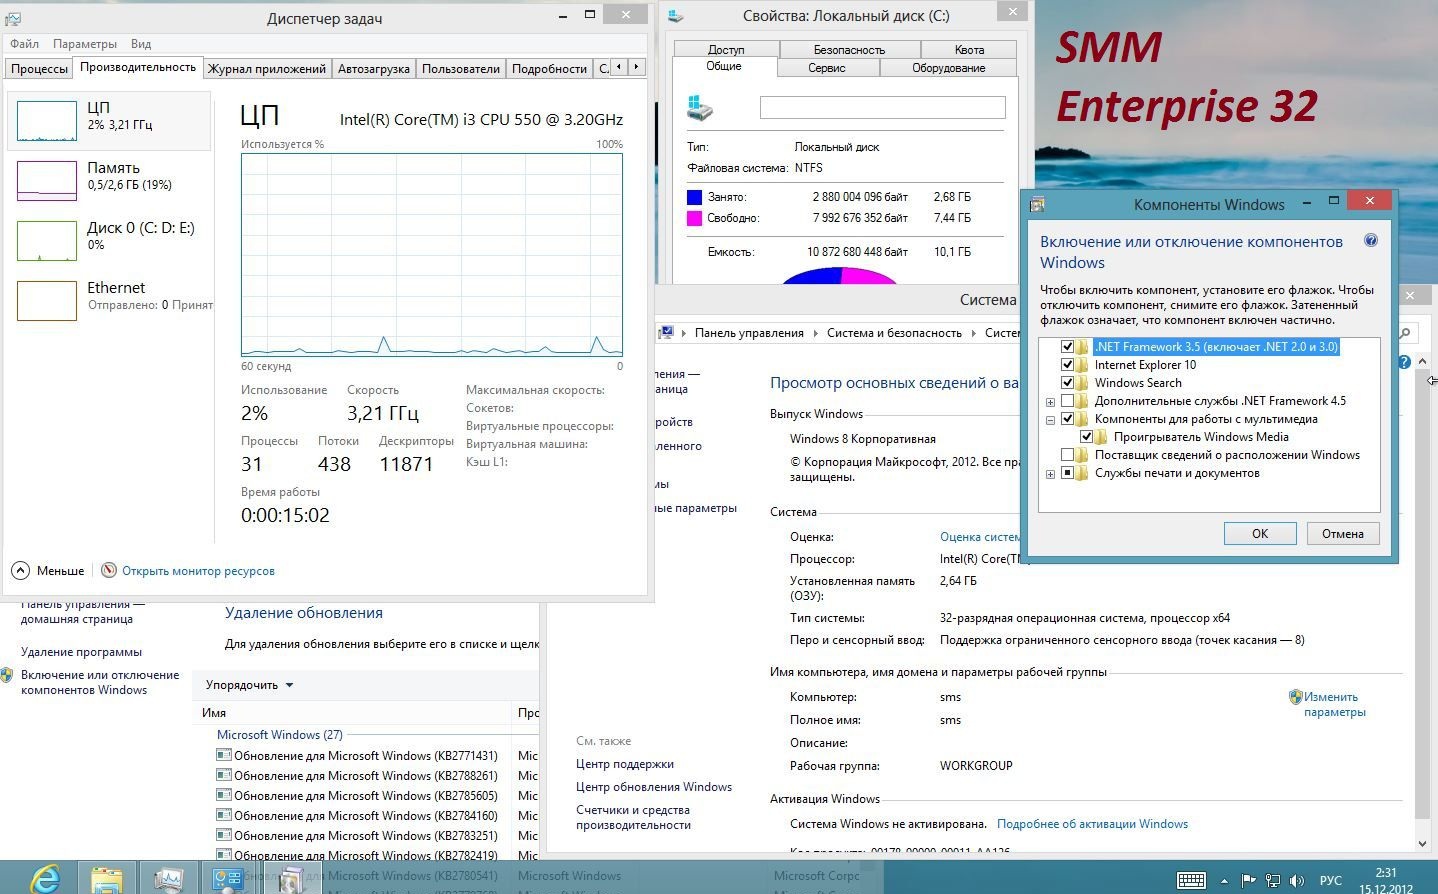Click the Action Center flag tray icon
This screenshot has width=1438, height=894.
pyautogui.click(x=1248, y=881)
